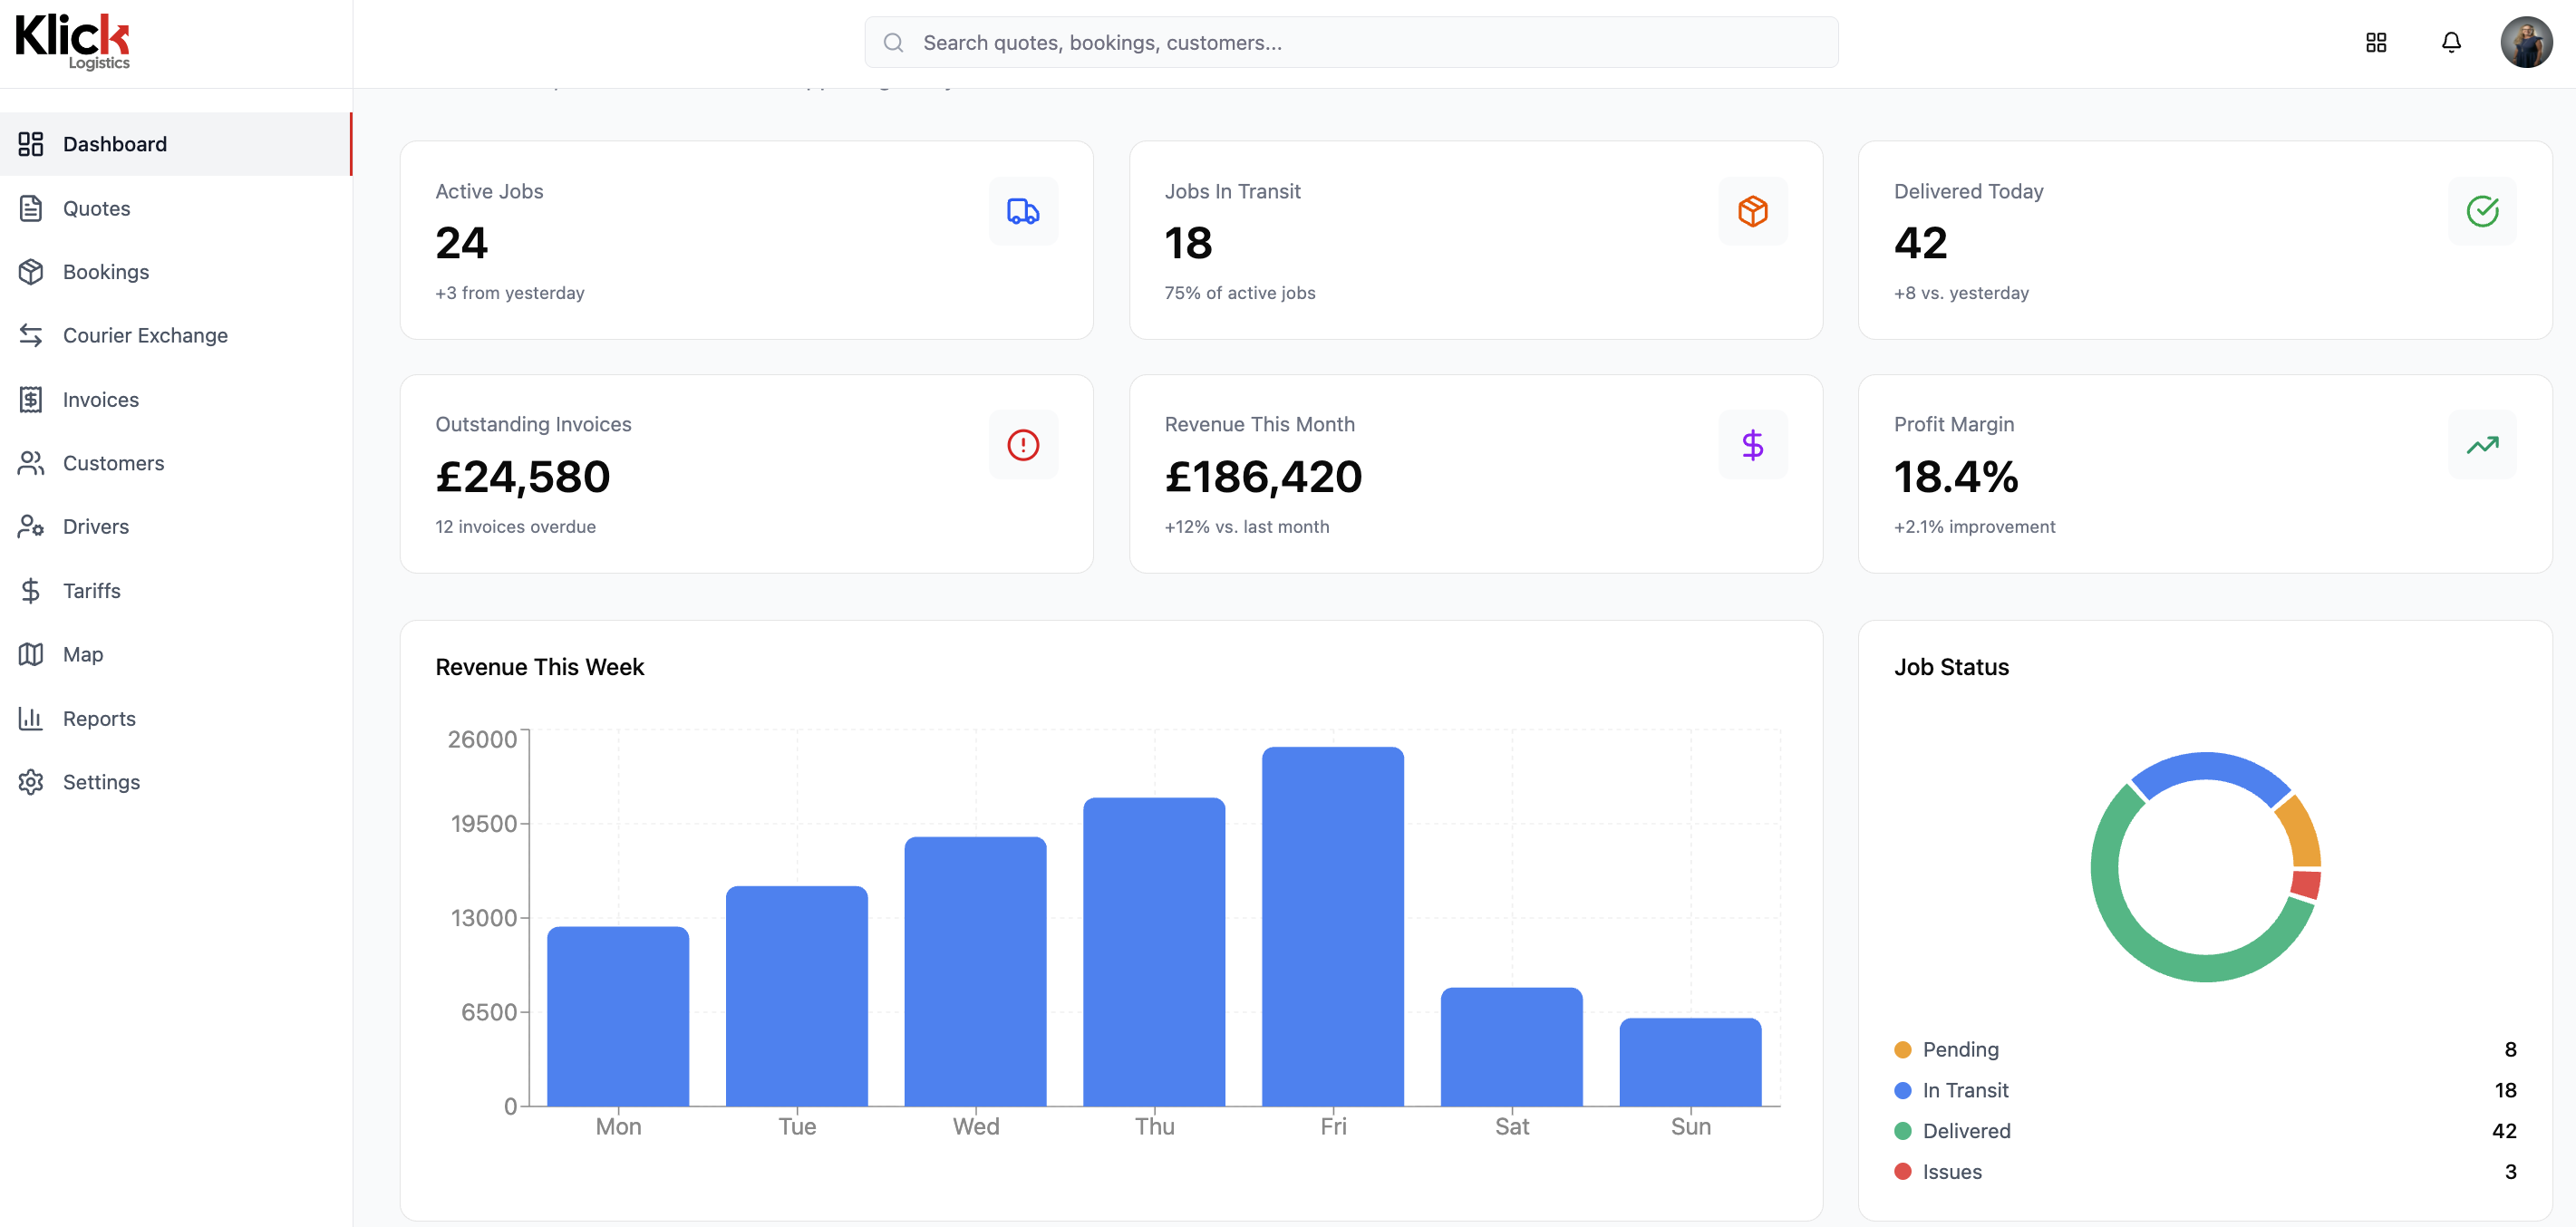Click the user profile avatar
Screen dimensions: 2576x1227
pyautogui.click(x=2526, y=42)
